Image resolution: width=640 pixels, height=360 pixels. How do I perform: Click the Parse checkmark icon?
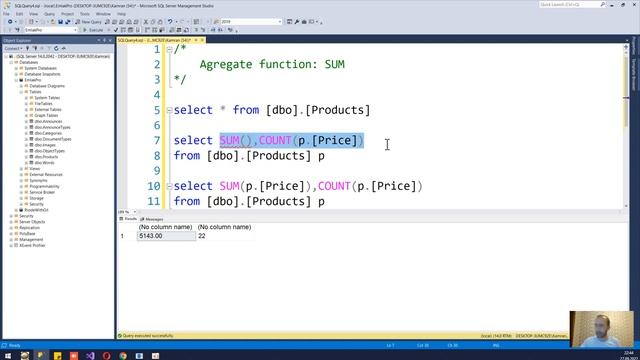116,30
